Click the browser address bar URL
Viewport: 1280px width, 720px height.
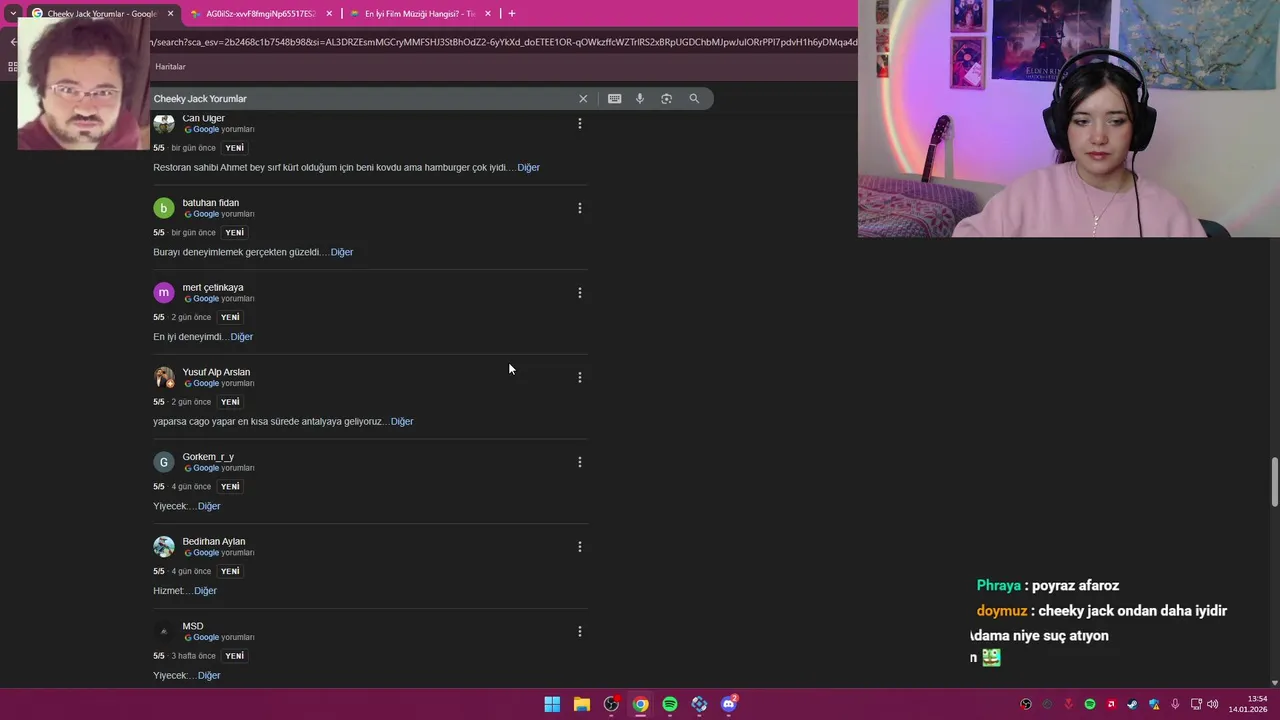[504, 42]
